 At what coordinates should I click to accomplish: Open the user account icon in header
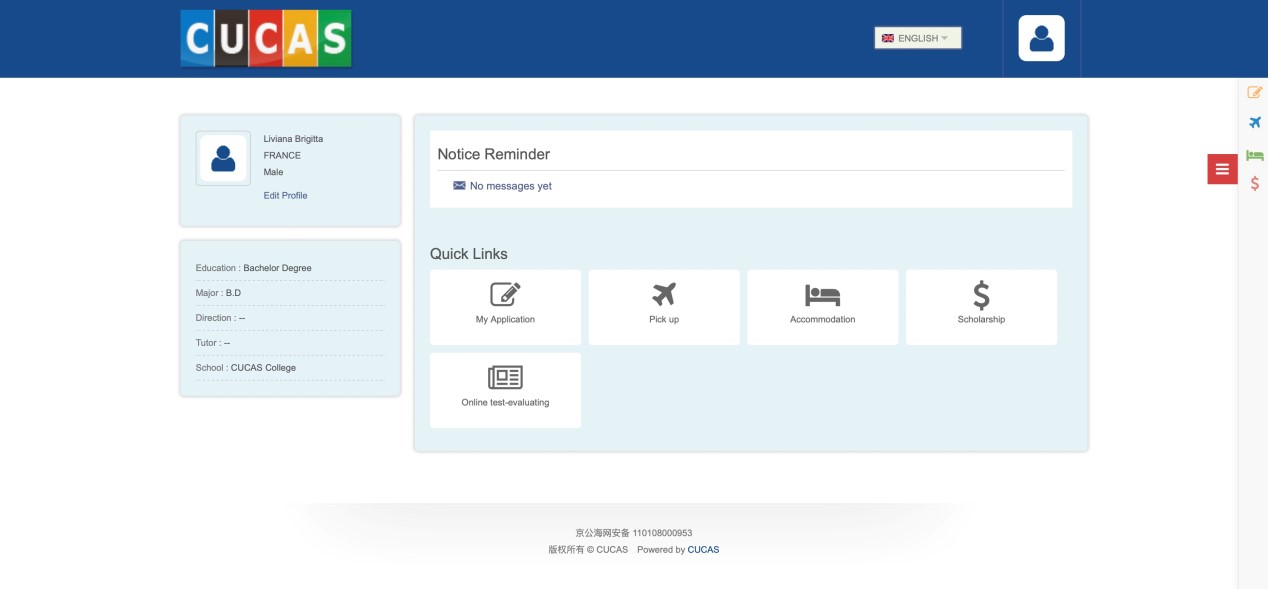tap(1041, 38)
